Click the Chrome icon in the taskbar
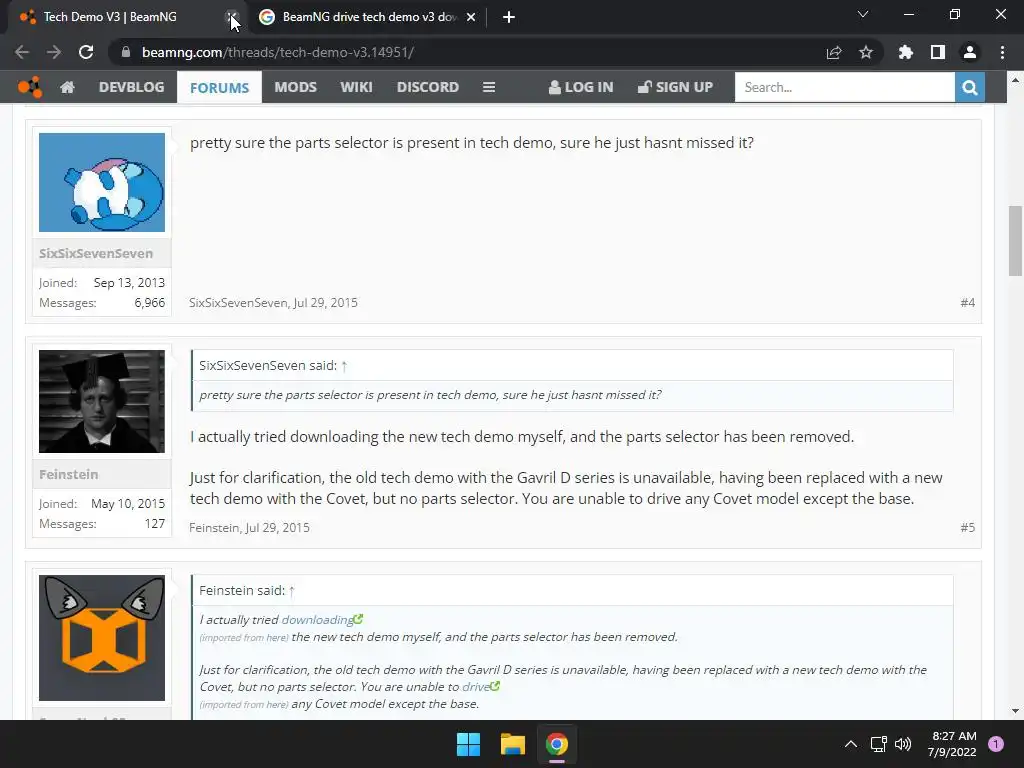This screenshot has width=1024, height=768. click(556, 744)
